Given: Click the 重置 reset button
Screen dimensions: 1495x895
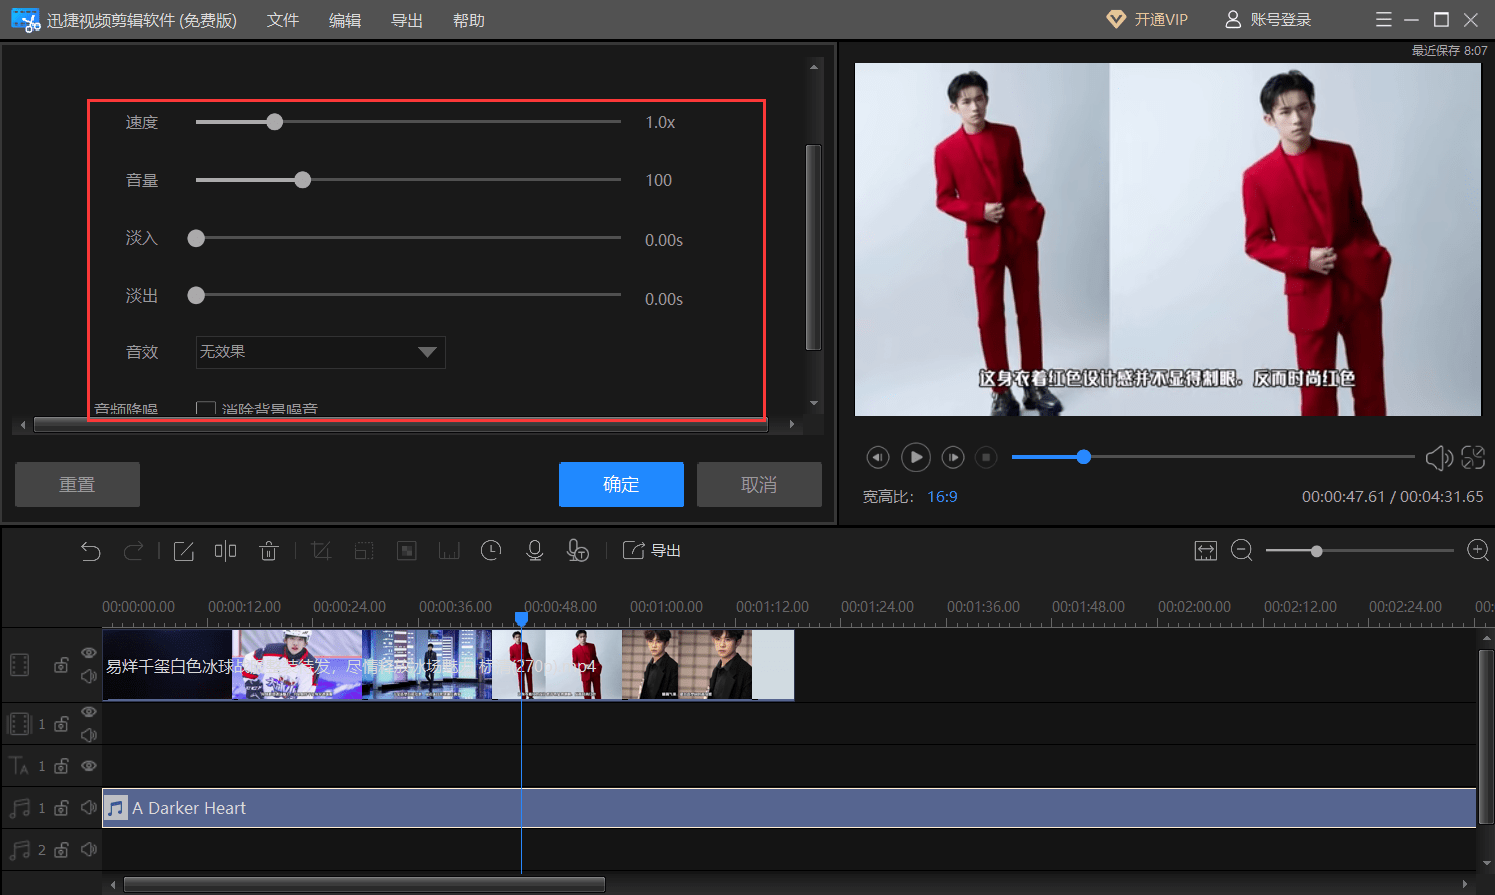Looking at the screenshot, I should [x=77, y=485].
